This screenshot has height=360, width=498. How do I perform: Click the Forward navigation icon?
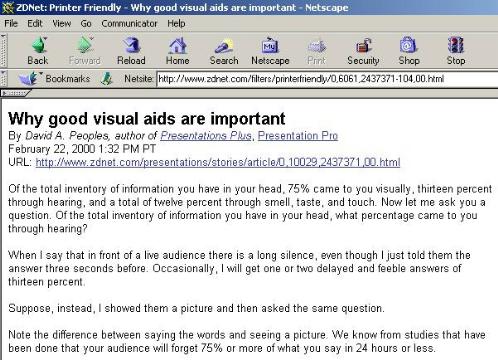85,51
